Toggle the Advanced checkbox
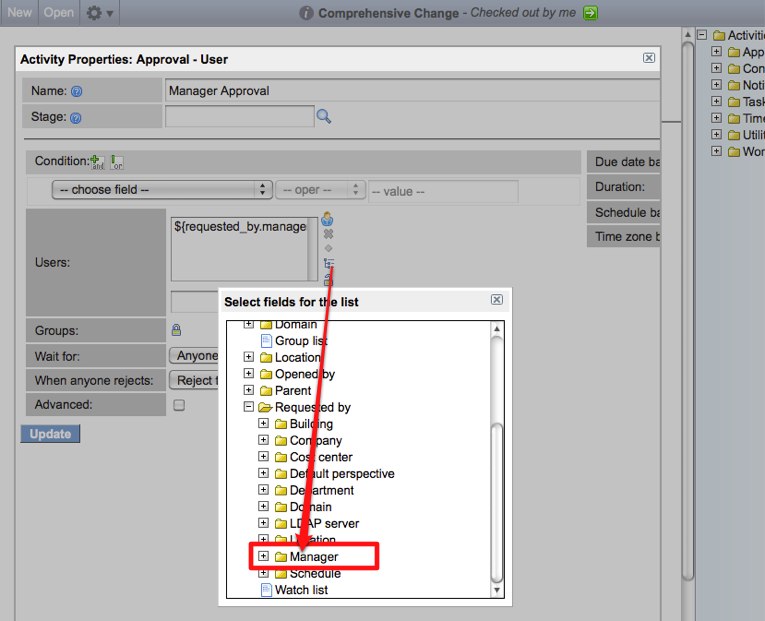765x621 pixels. (179, 405)
